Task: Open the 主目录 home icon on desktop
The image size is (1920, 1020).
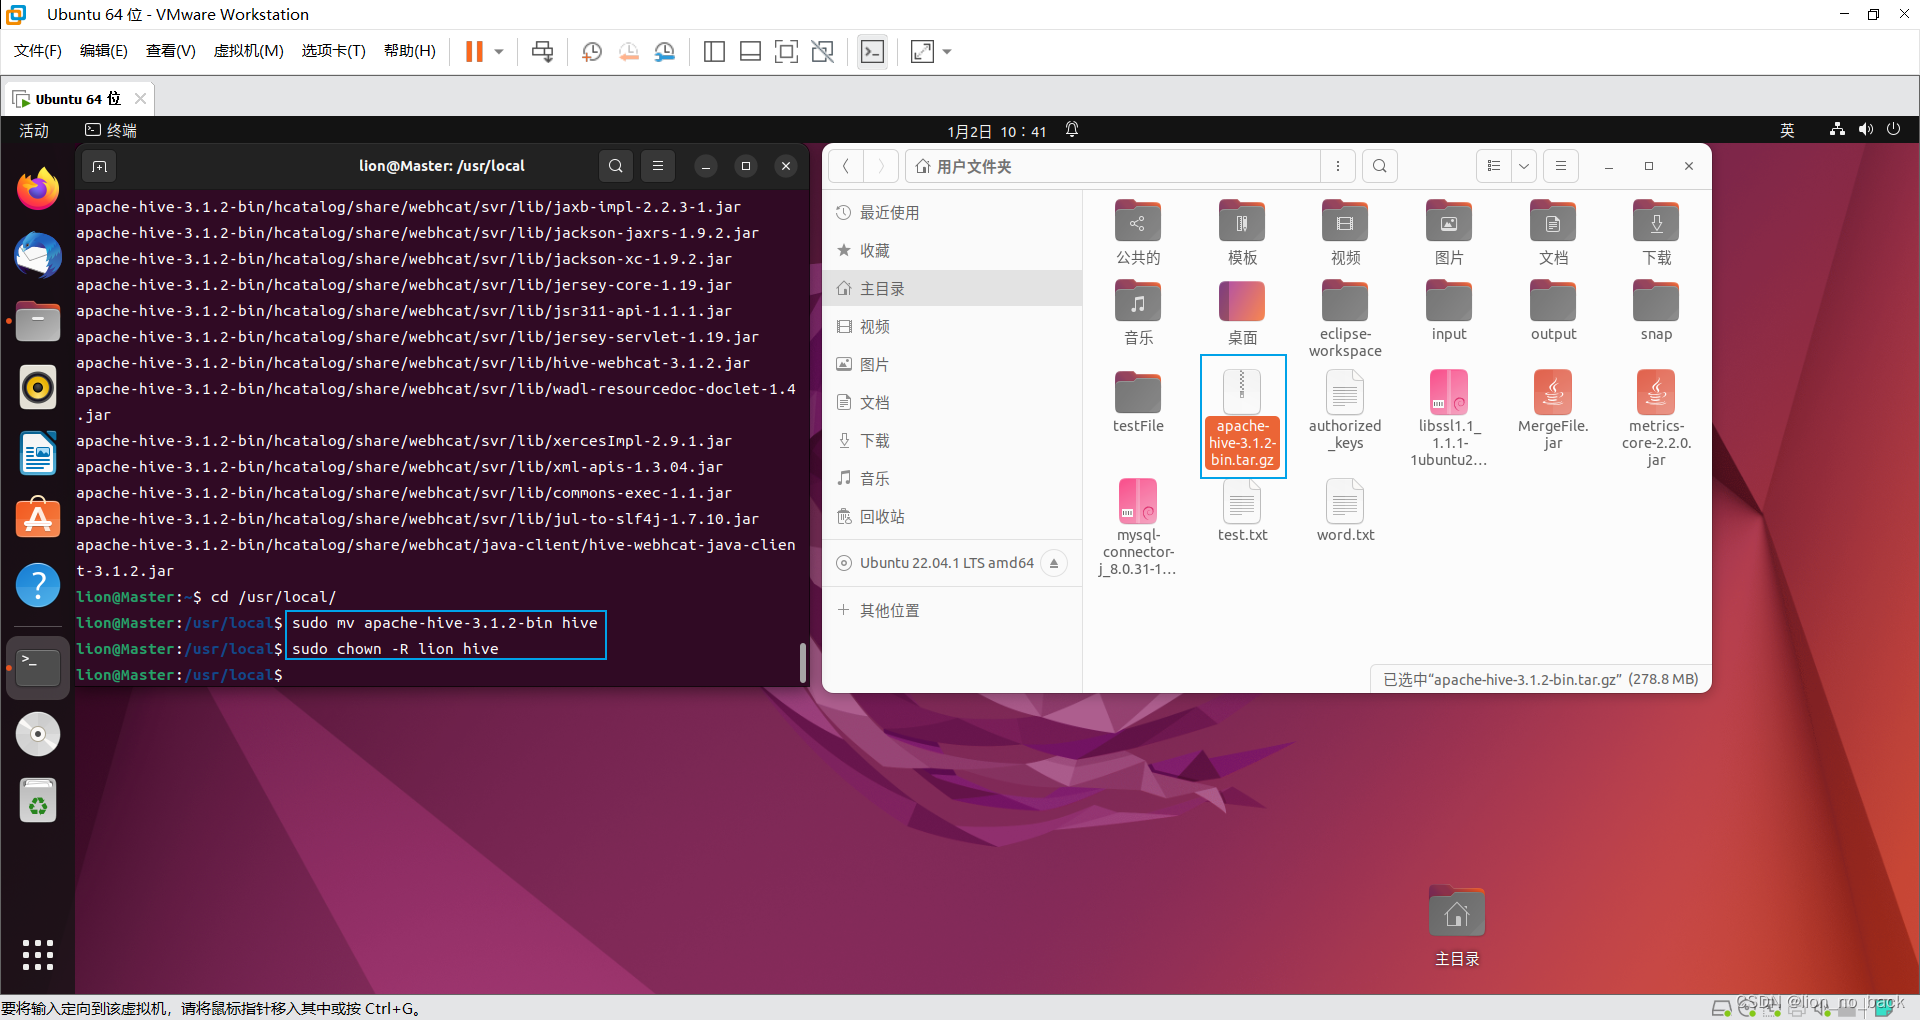Action: tap(1457, 927)
